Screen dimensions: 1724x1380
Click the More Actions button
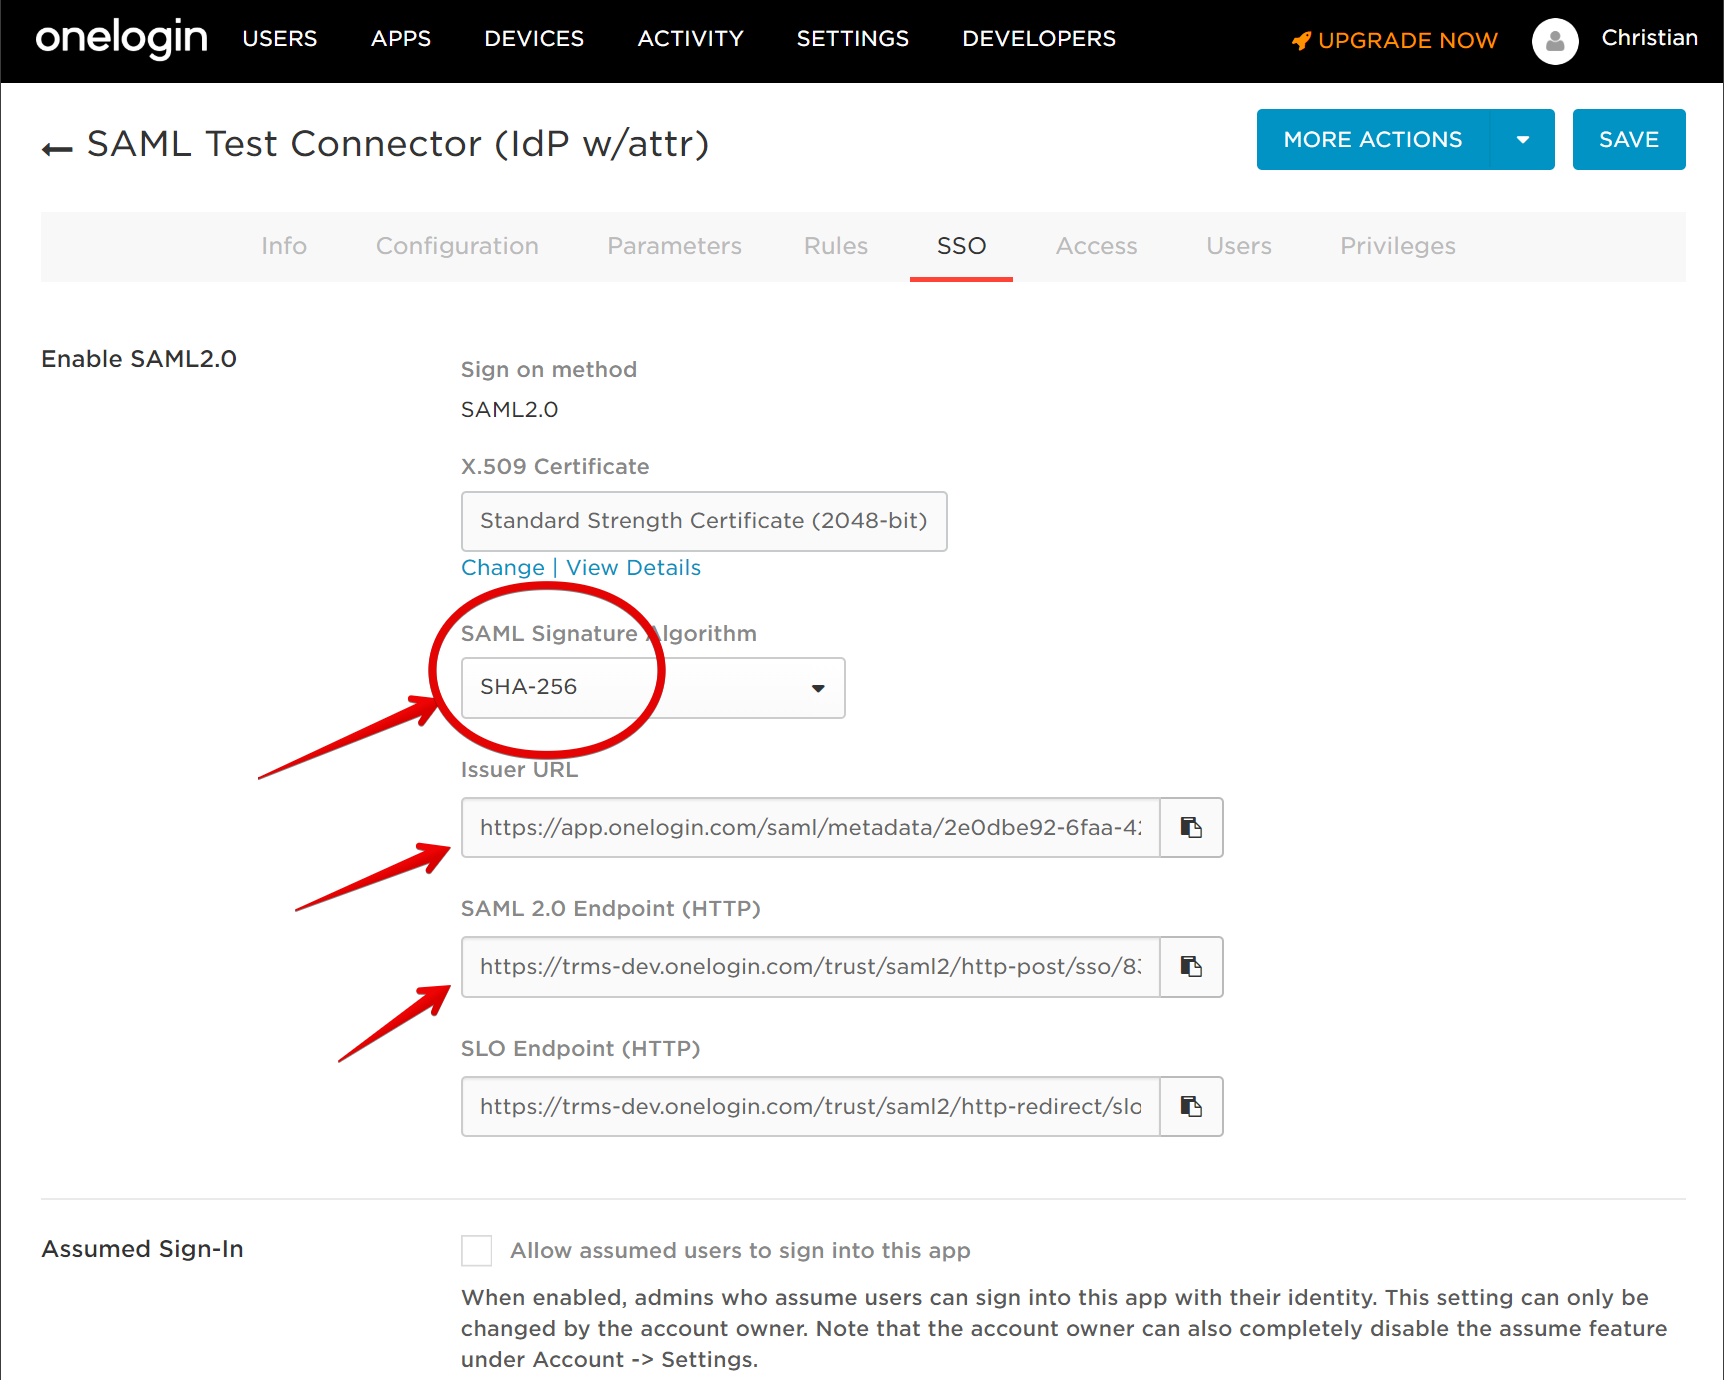[1373, 140]
